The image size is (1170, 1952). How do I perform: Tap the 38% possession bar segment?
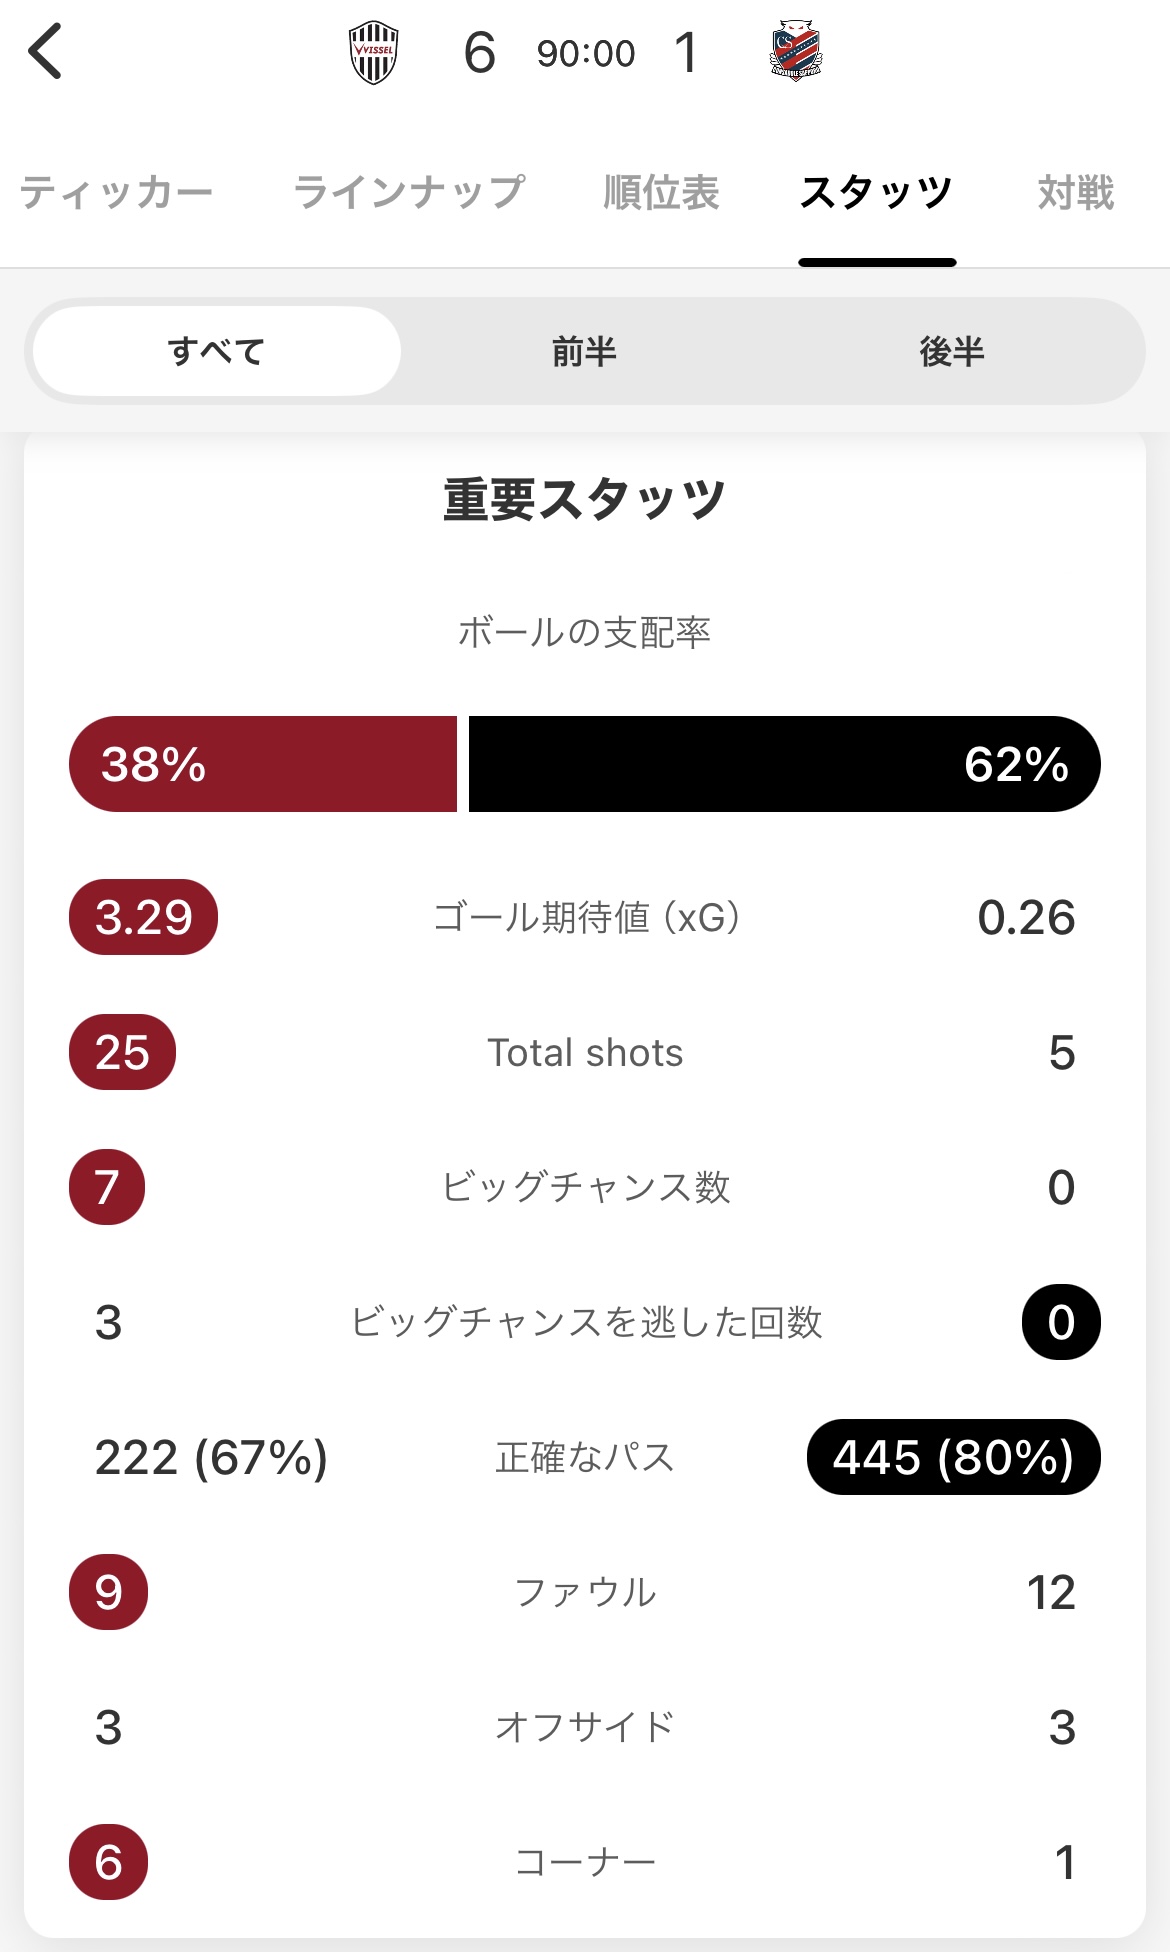click(x=263, y=764)
